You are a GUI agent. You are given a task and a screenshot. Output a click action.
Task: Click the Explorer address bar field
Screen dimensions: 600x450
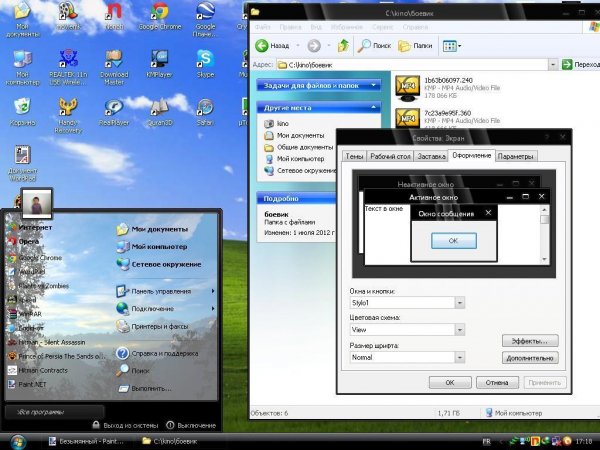pos(412,65)
